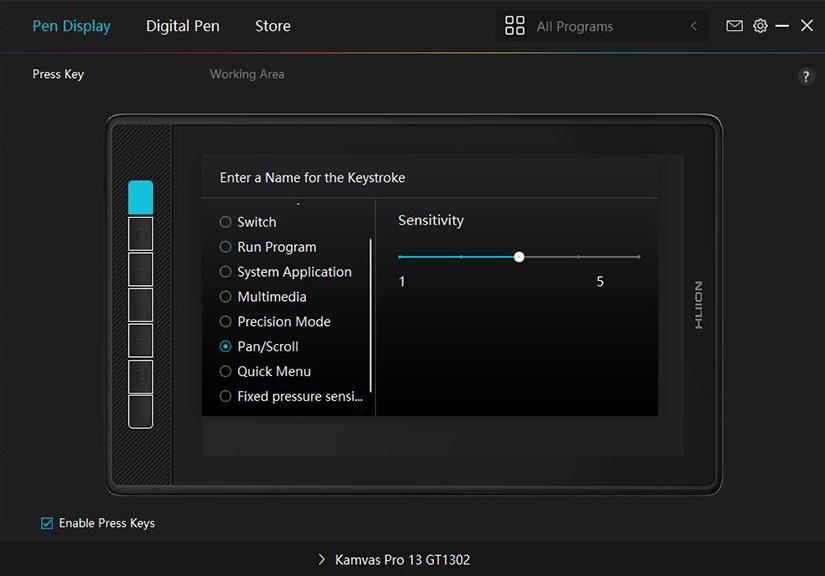Switch to the Digital Pen tab
This screenshot has height=576, width=825.
(182, 26)
